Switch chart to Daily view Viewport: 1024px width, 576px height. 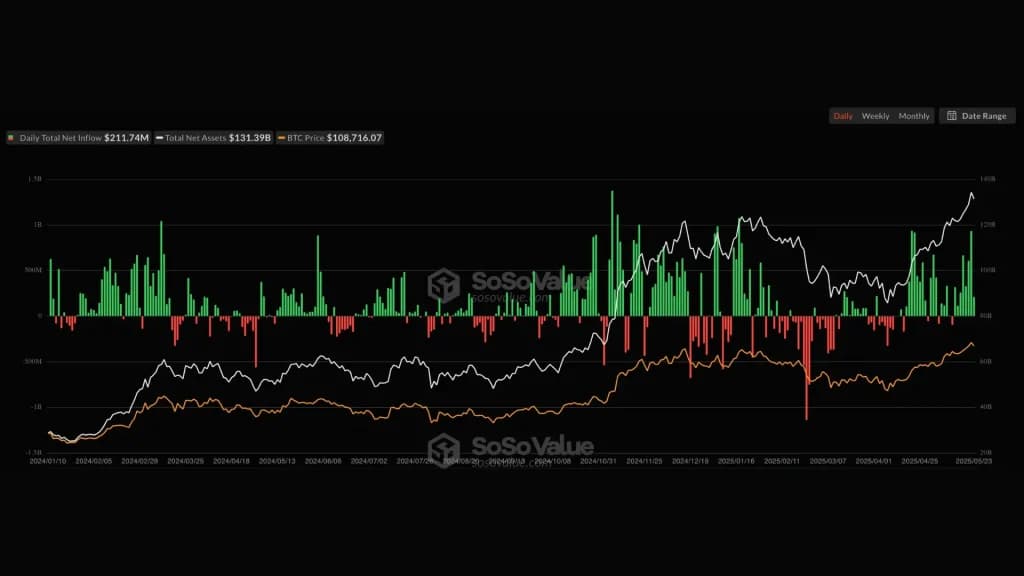point(842,116)
